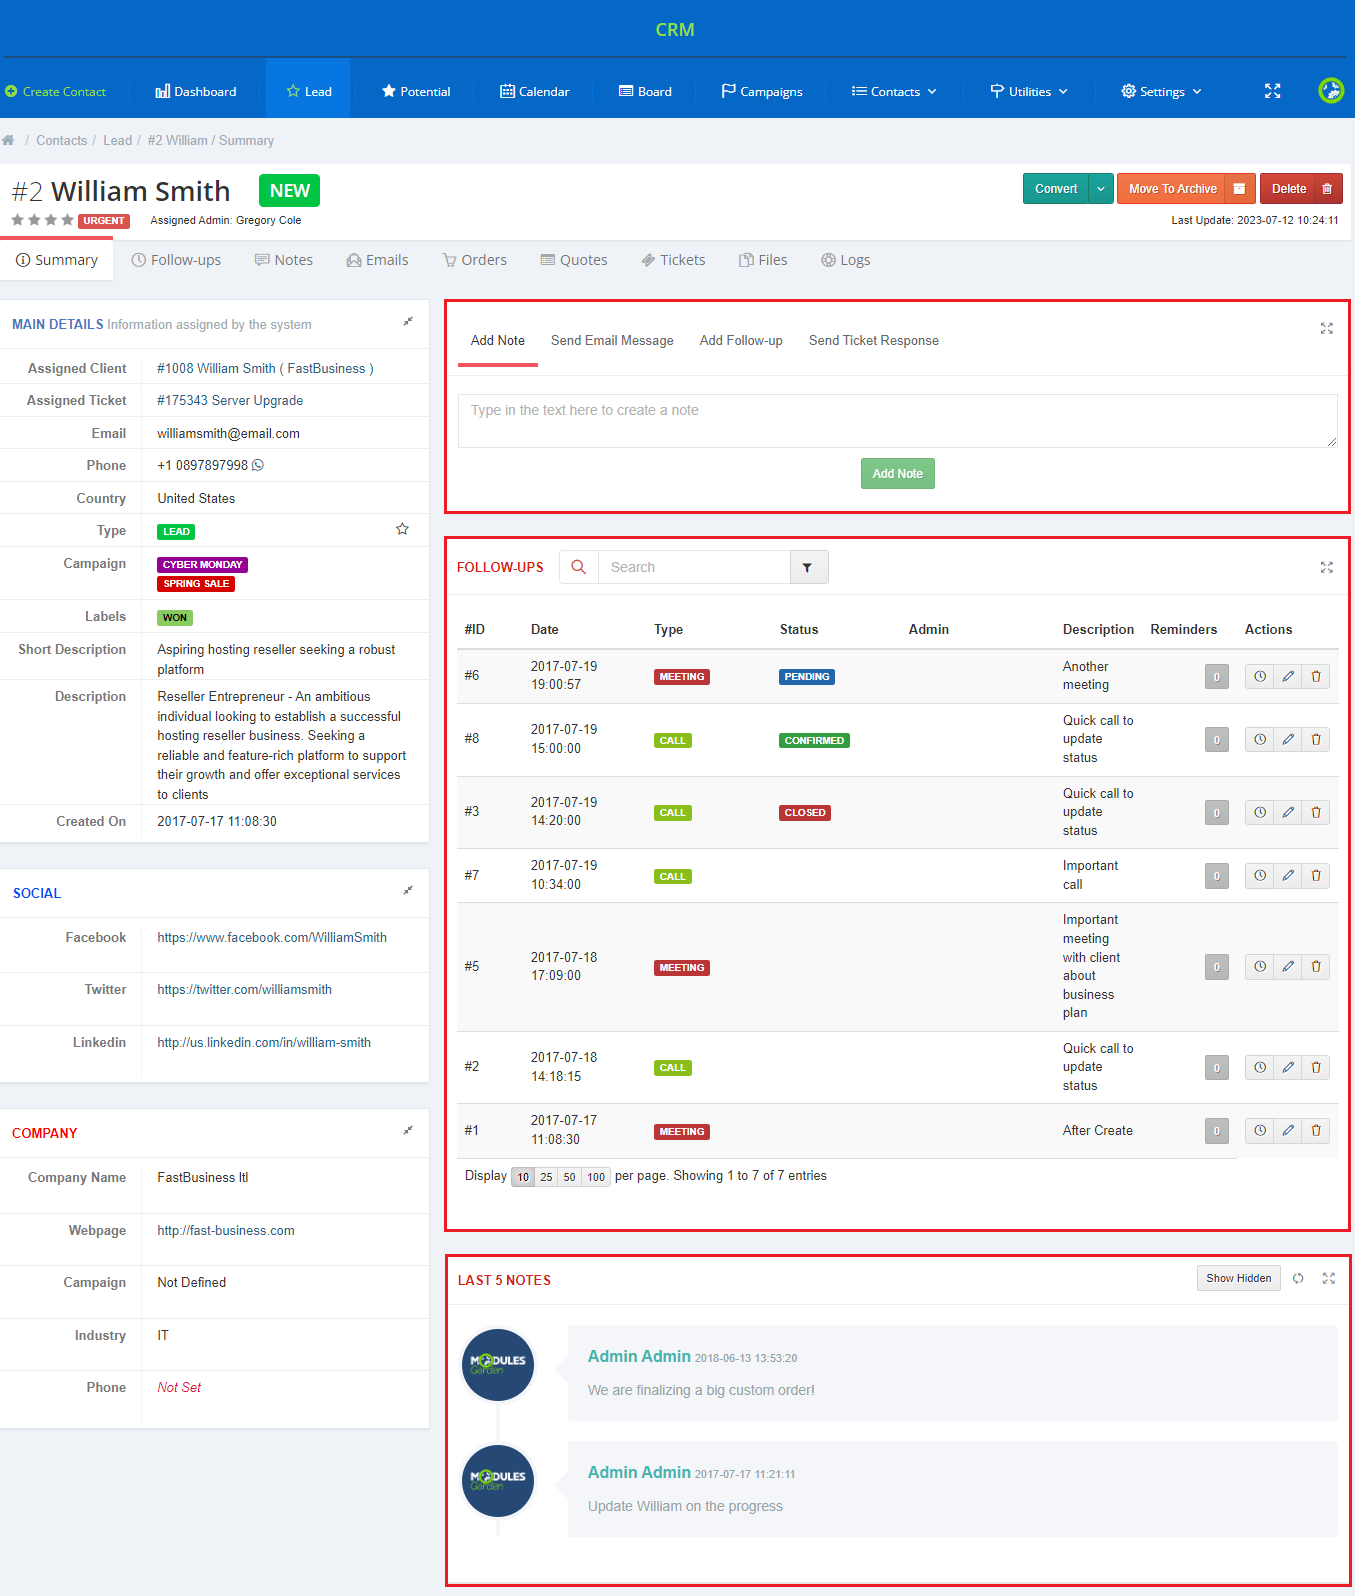Set reminder for follow-up #6
Viewport: 1355px width, 1596px height.
point(1260,676)
